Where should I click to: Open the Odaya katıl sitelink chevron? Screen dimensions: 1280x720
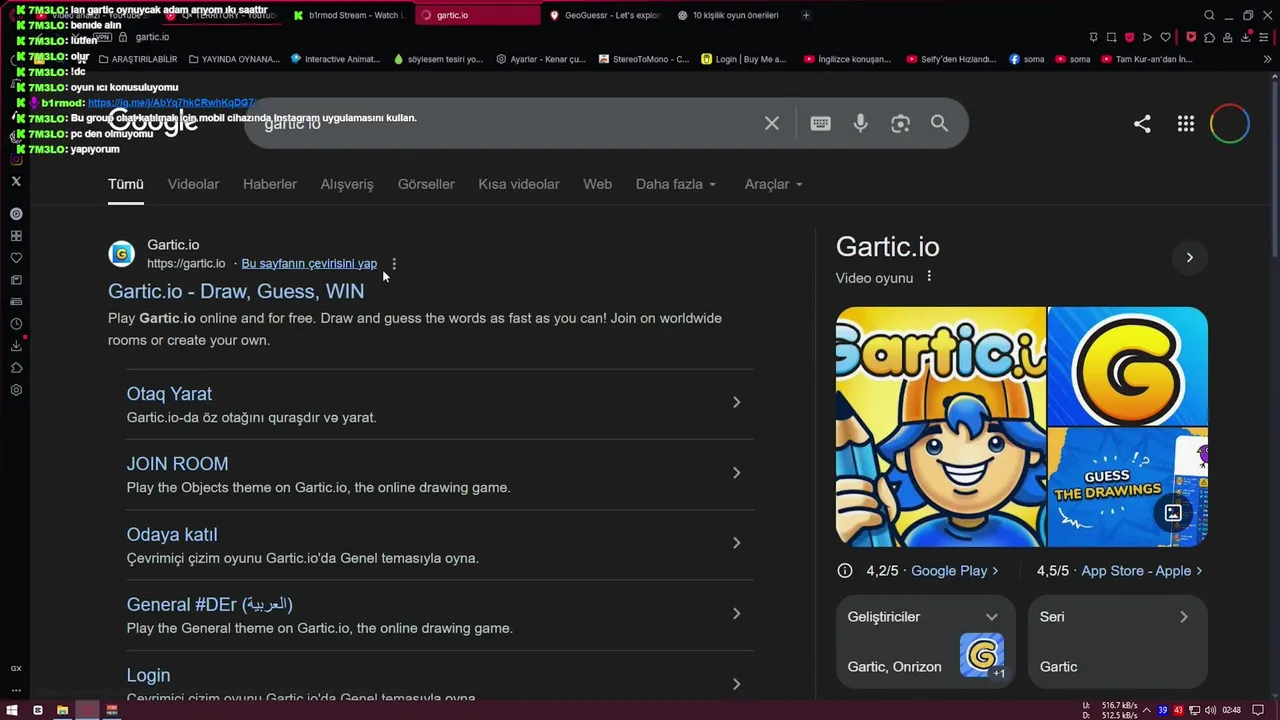tap(736, 543)
